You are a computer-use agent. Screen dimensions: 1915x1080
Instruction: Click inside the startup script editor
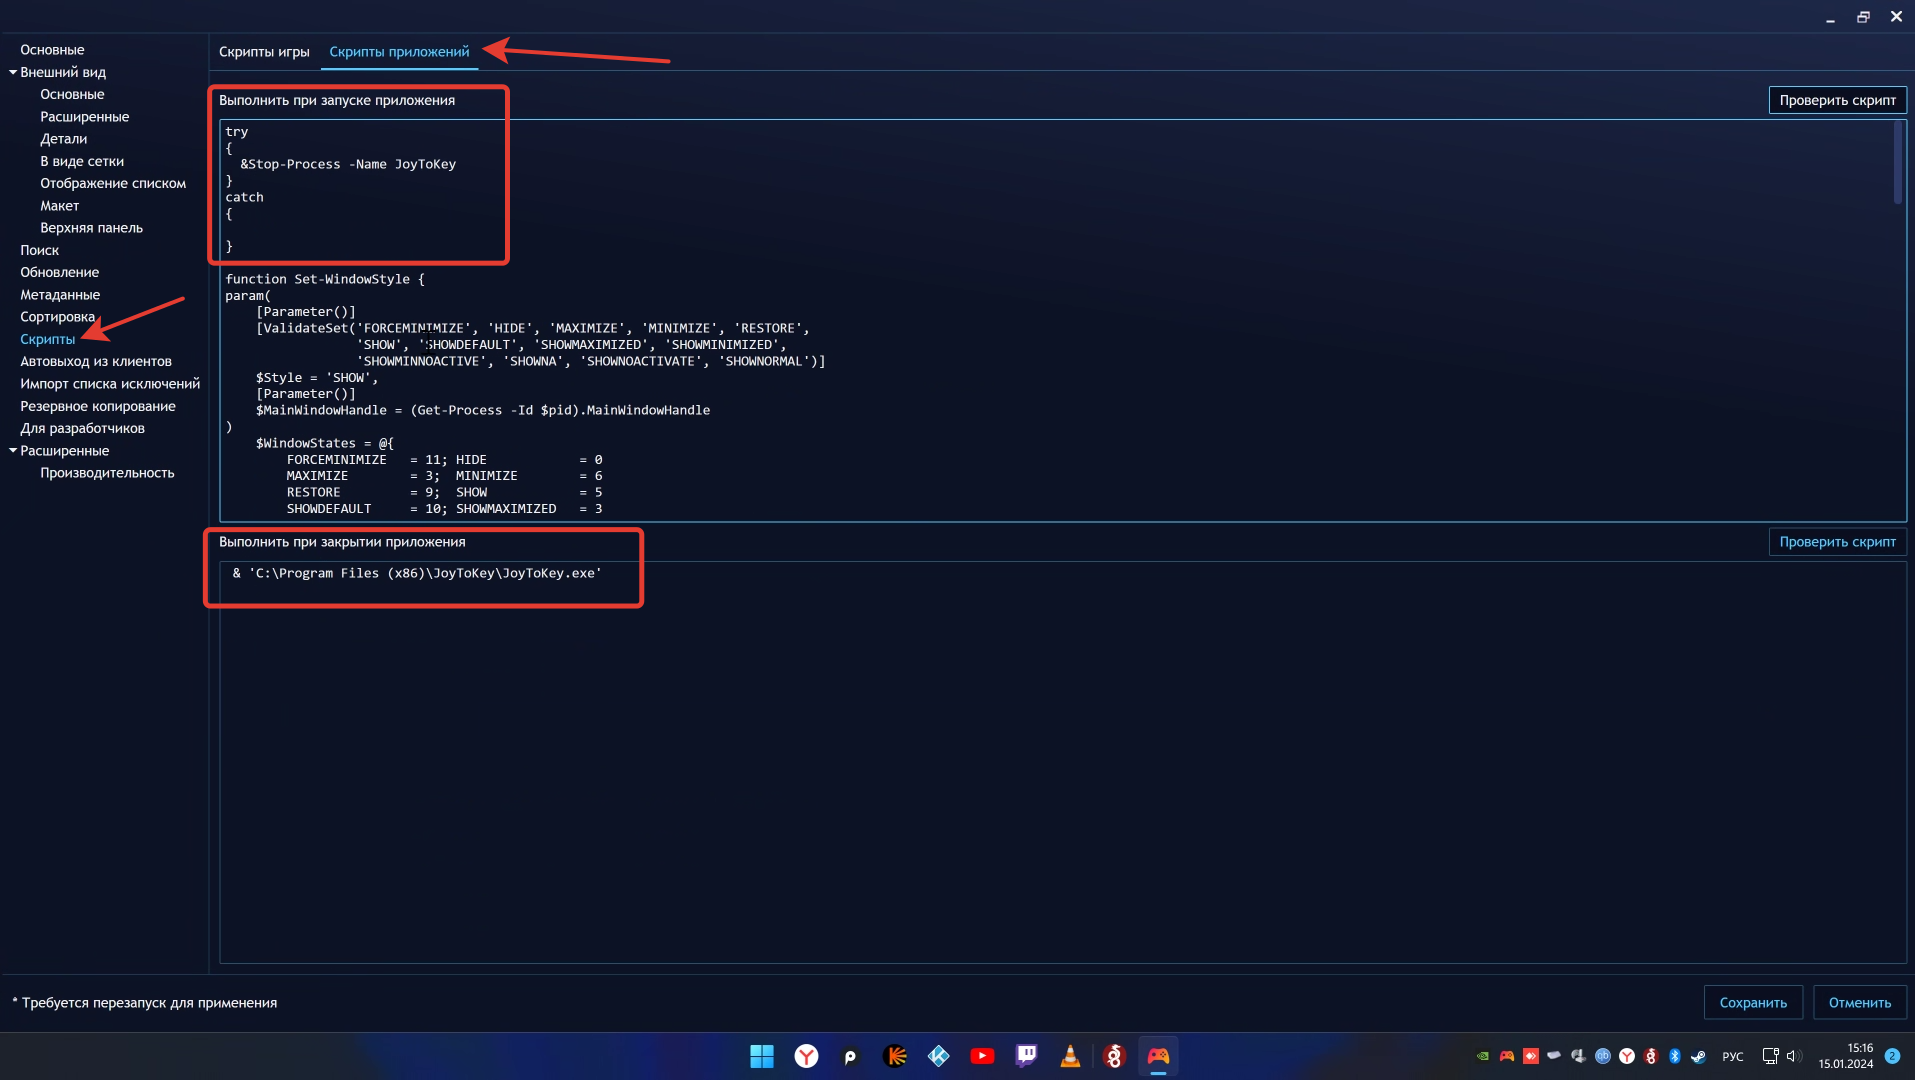[x=1062, y=320]
